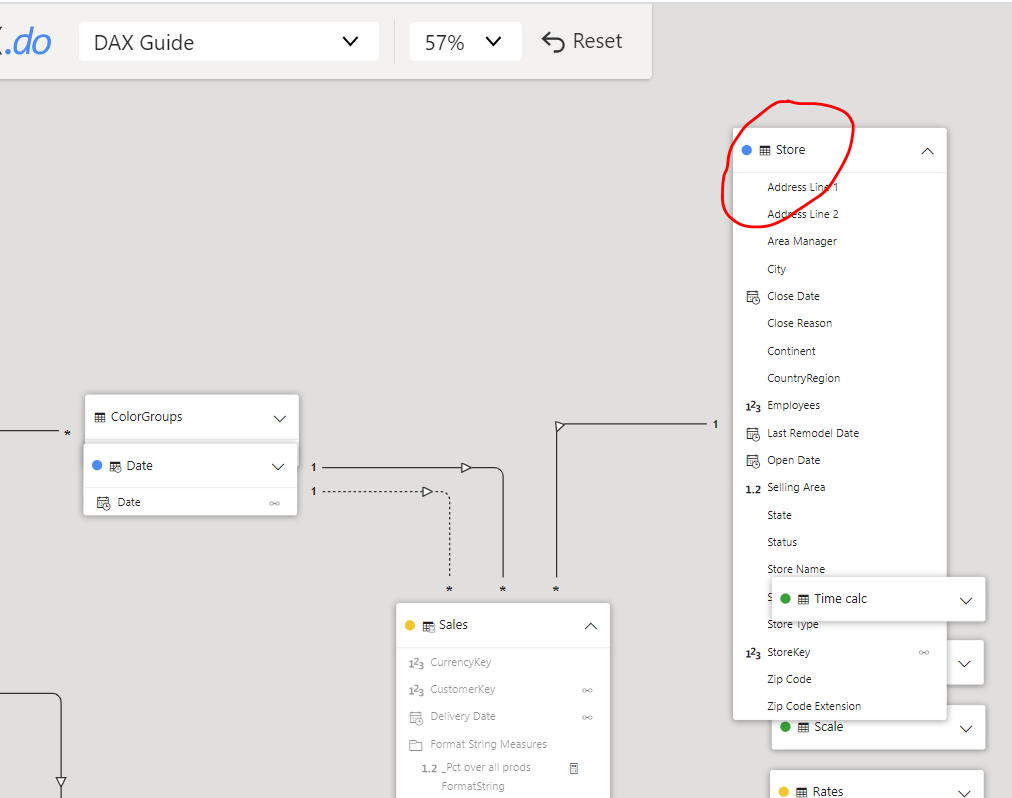Select the Address Line 1 column

802,187
